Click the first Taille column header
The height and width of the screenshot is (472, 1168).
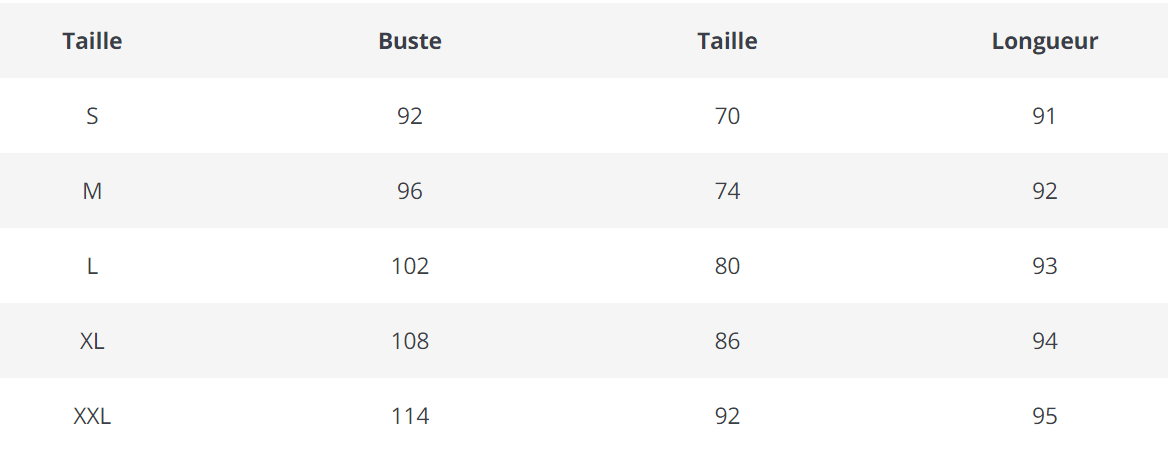point(92,41)
